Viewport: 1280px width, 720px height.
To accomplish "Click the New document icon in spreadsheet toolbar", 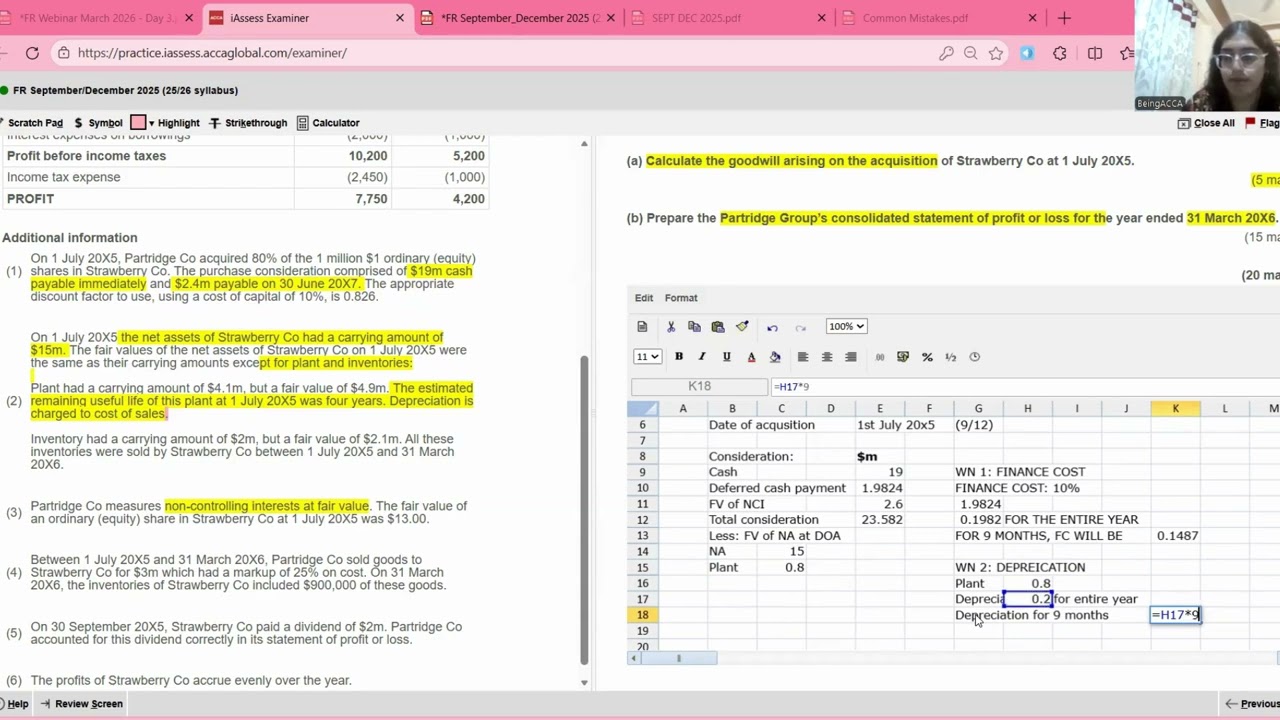I will (642, 327).
